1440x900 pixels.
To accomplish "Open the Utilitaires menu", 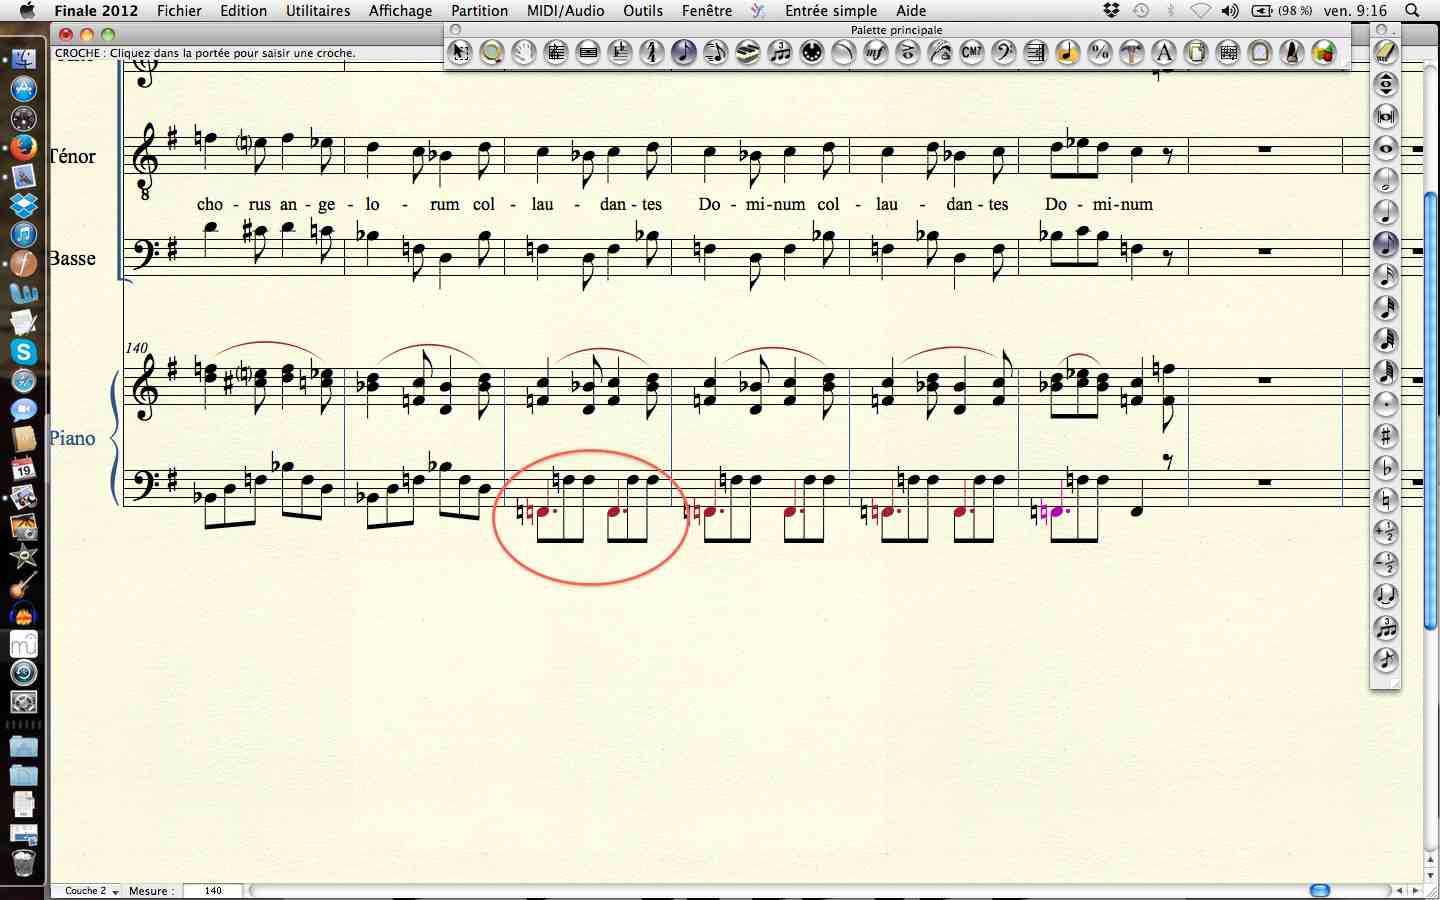I will [318, 11].
